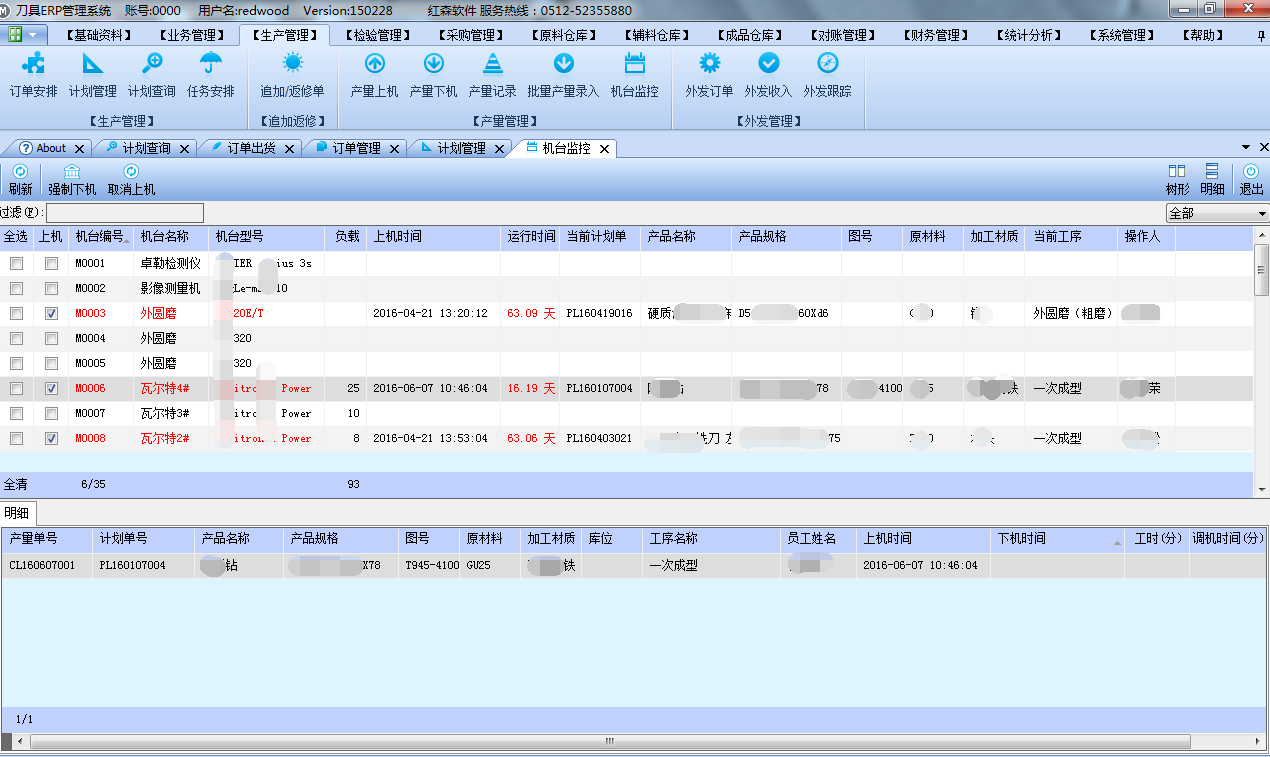Sort by 机台名称 column header

point(165,237)
